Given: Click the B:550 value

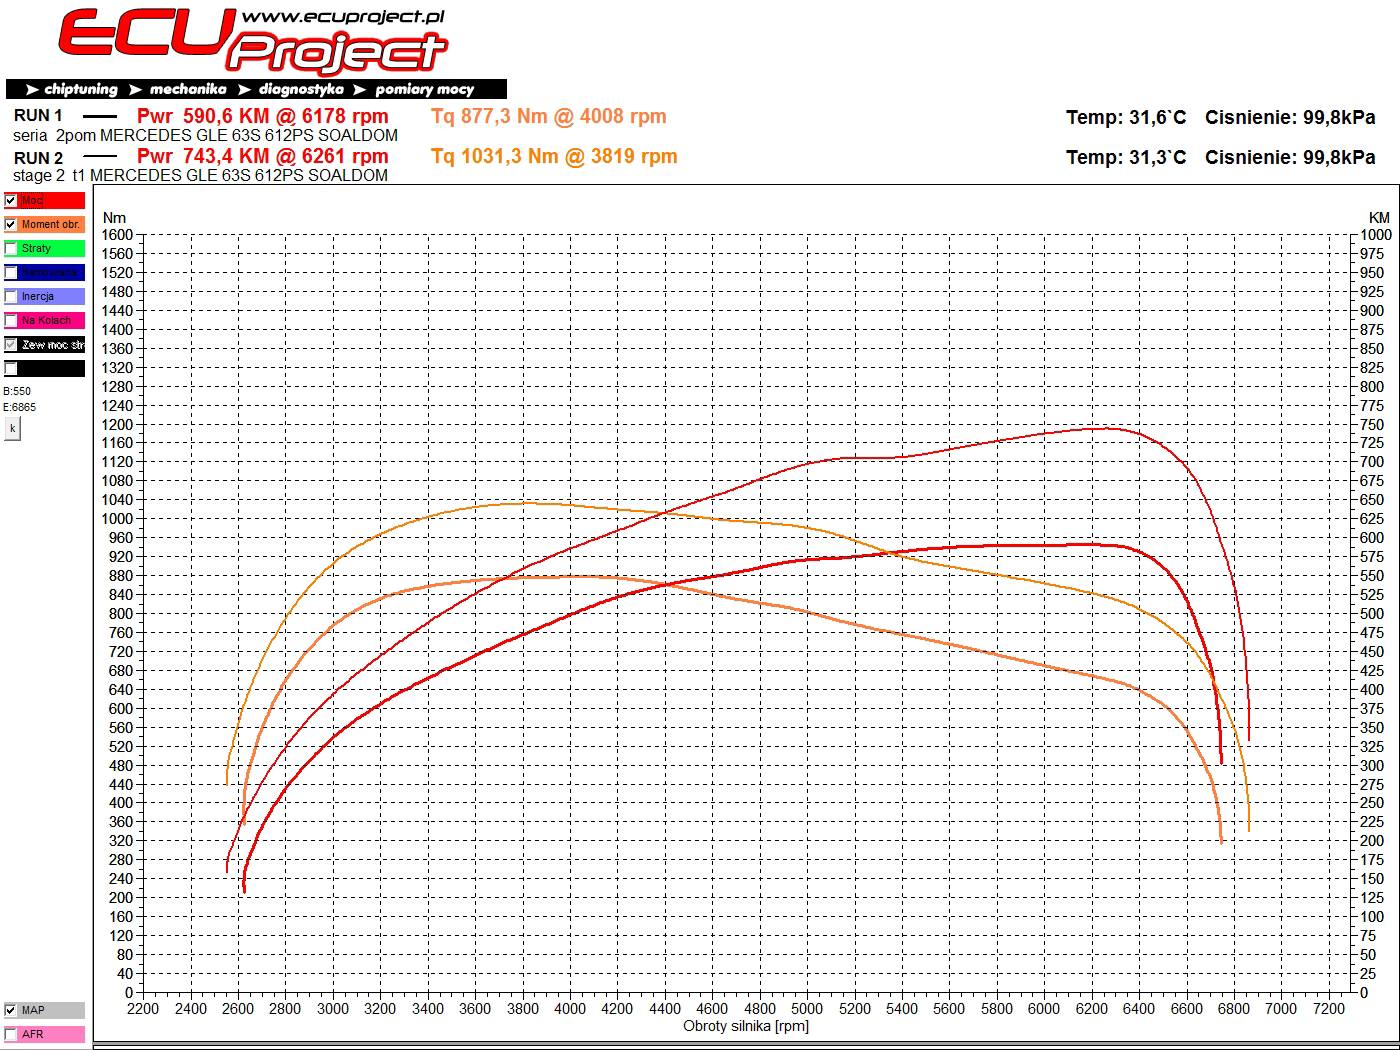Looking at the screenshot, I should click(17, 392).
